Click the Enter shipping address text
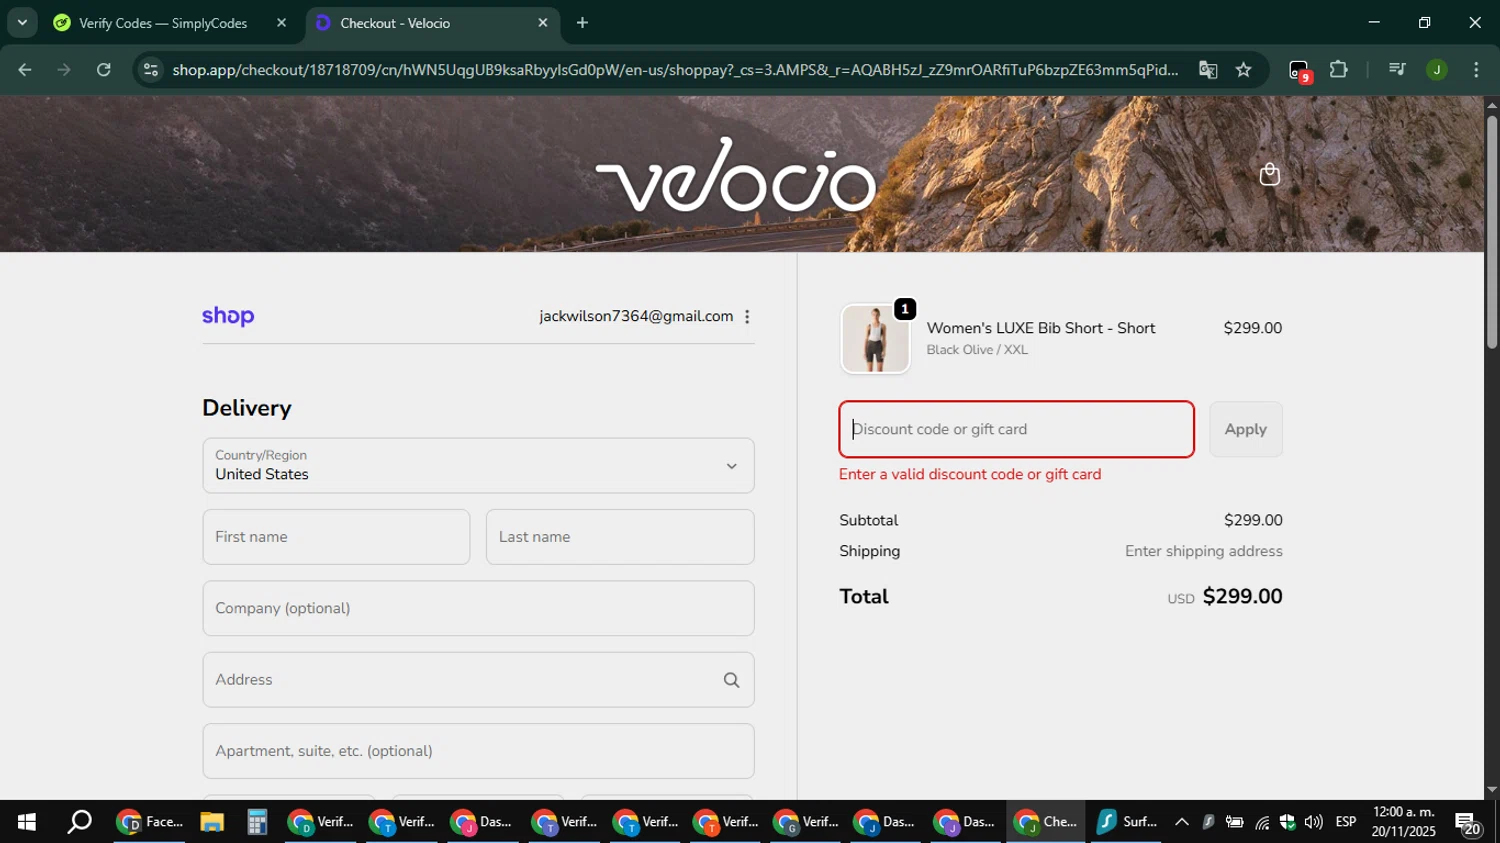1500x843 pixels. (1204, 551)
